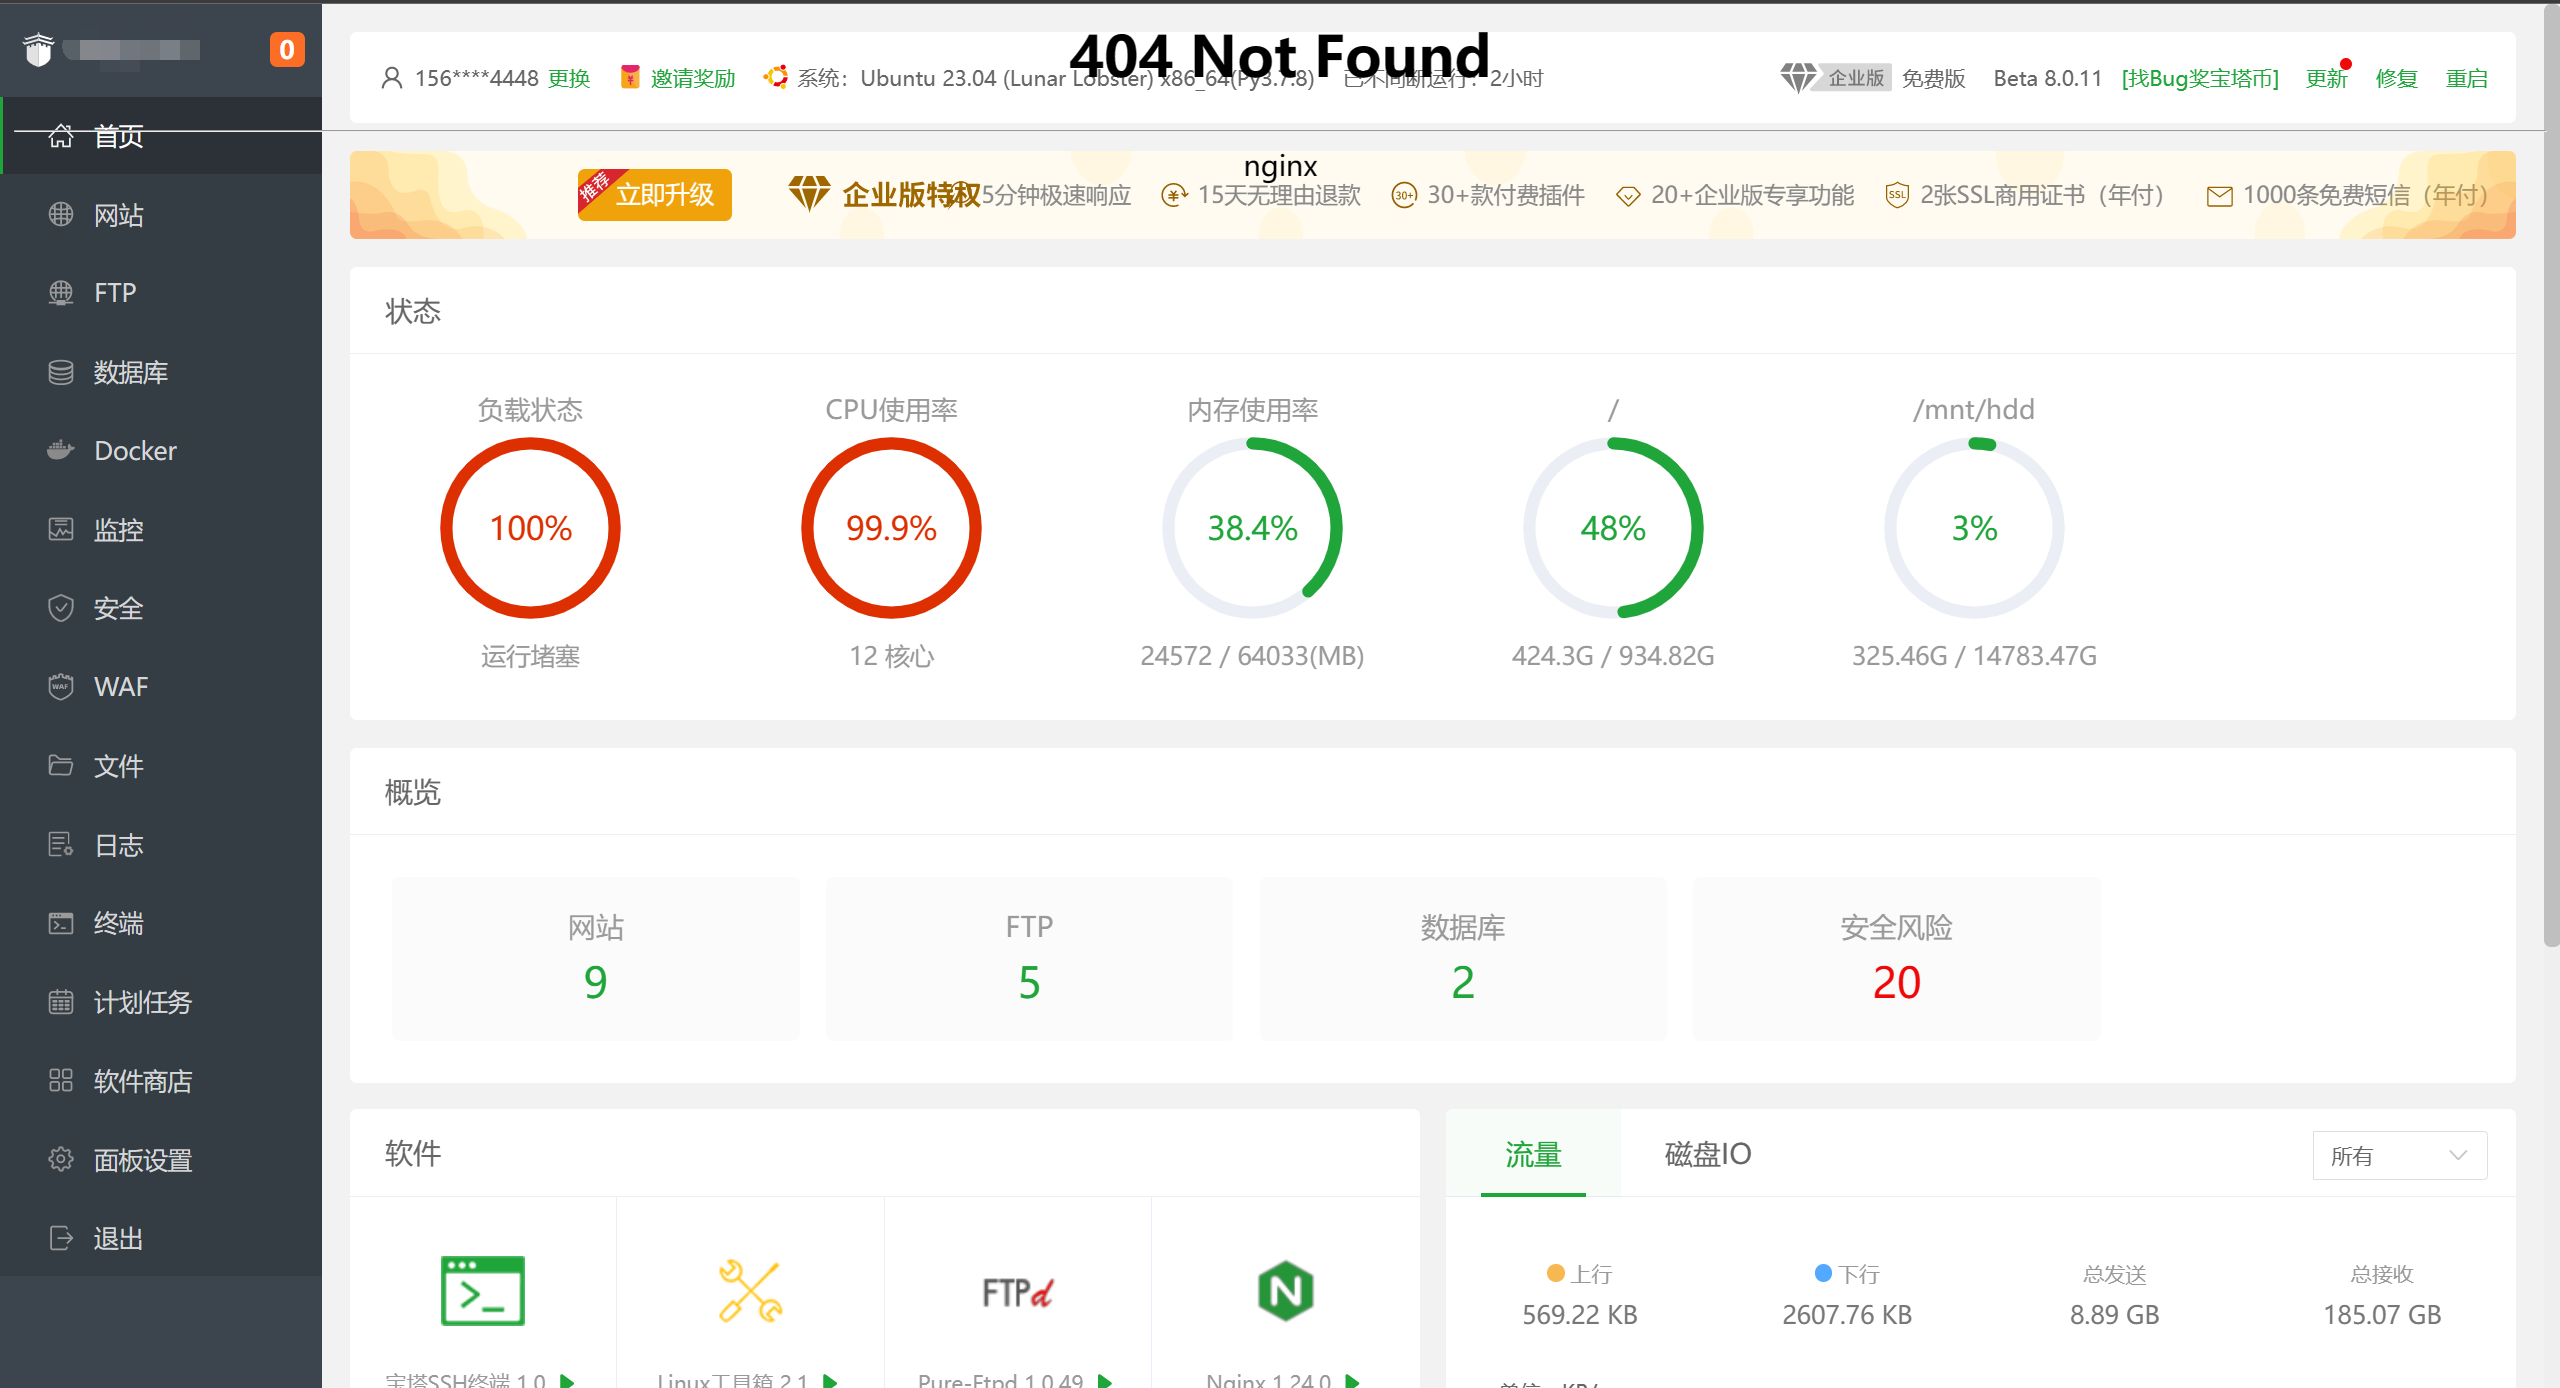Viewport: 2560px width, 1388px height.
Task: Click the 更新 update link
Action: [x=2326, y=78]
